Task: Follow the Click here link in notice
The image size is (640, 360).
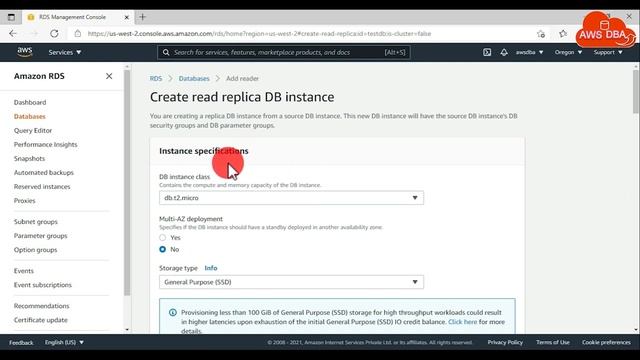Action: click(462, 322)
